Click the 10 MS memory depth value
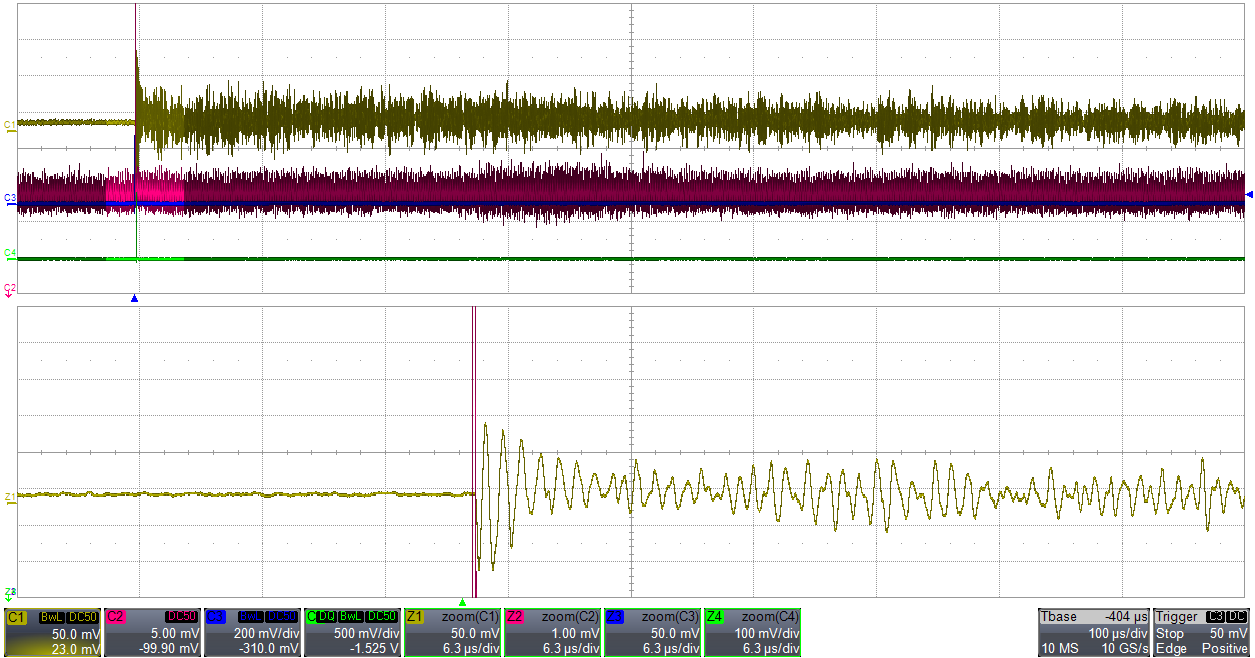This screenshot has height=658, width=1255. tap(1061, 649)
